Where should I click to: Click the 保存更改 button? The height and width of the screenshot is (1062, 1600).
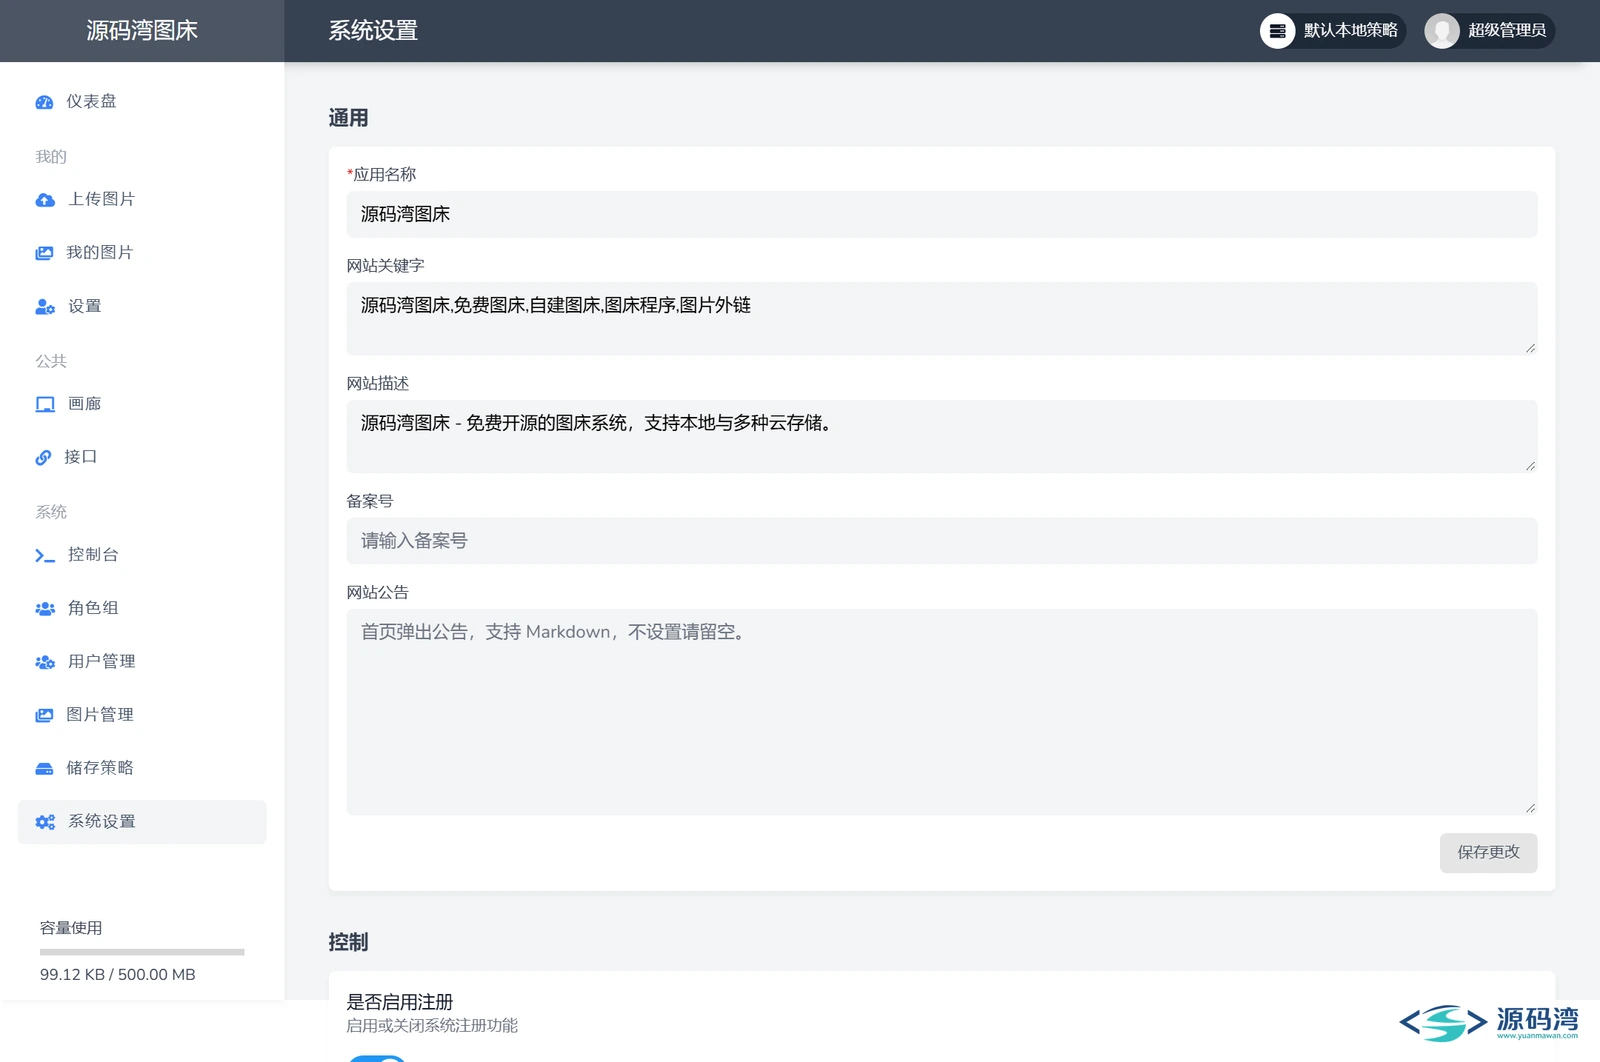[x=1488, y=853]
